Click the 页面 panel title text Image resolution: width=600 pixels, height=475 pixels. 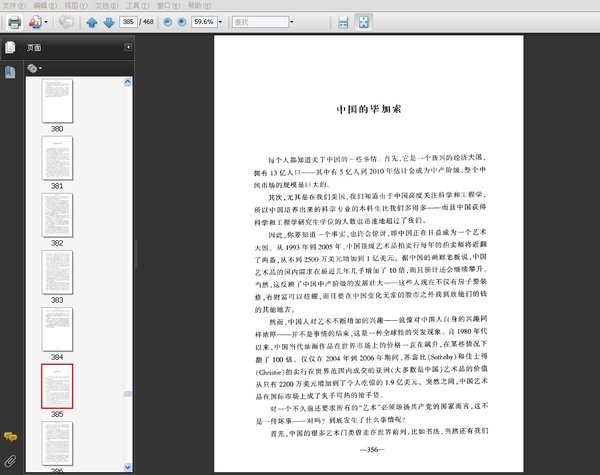click(x=34, y=47)
